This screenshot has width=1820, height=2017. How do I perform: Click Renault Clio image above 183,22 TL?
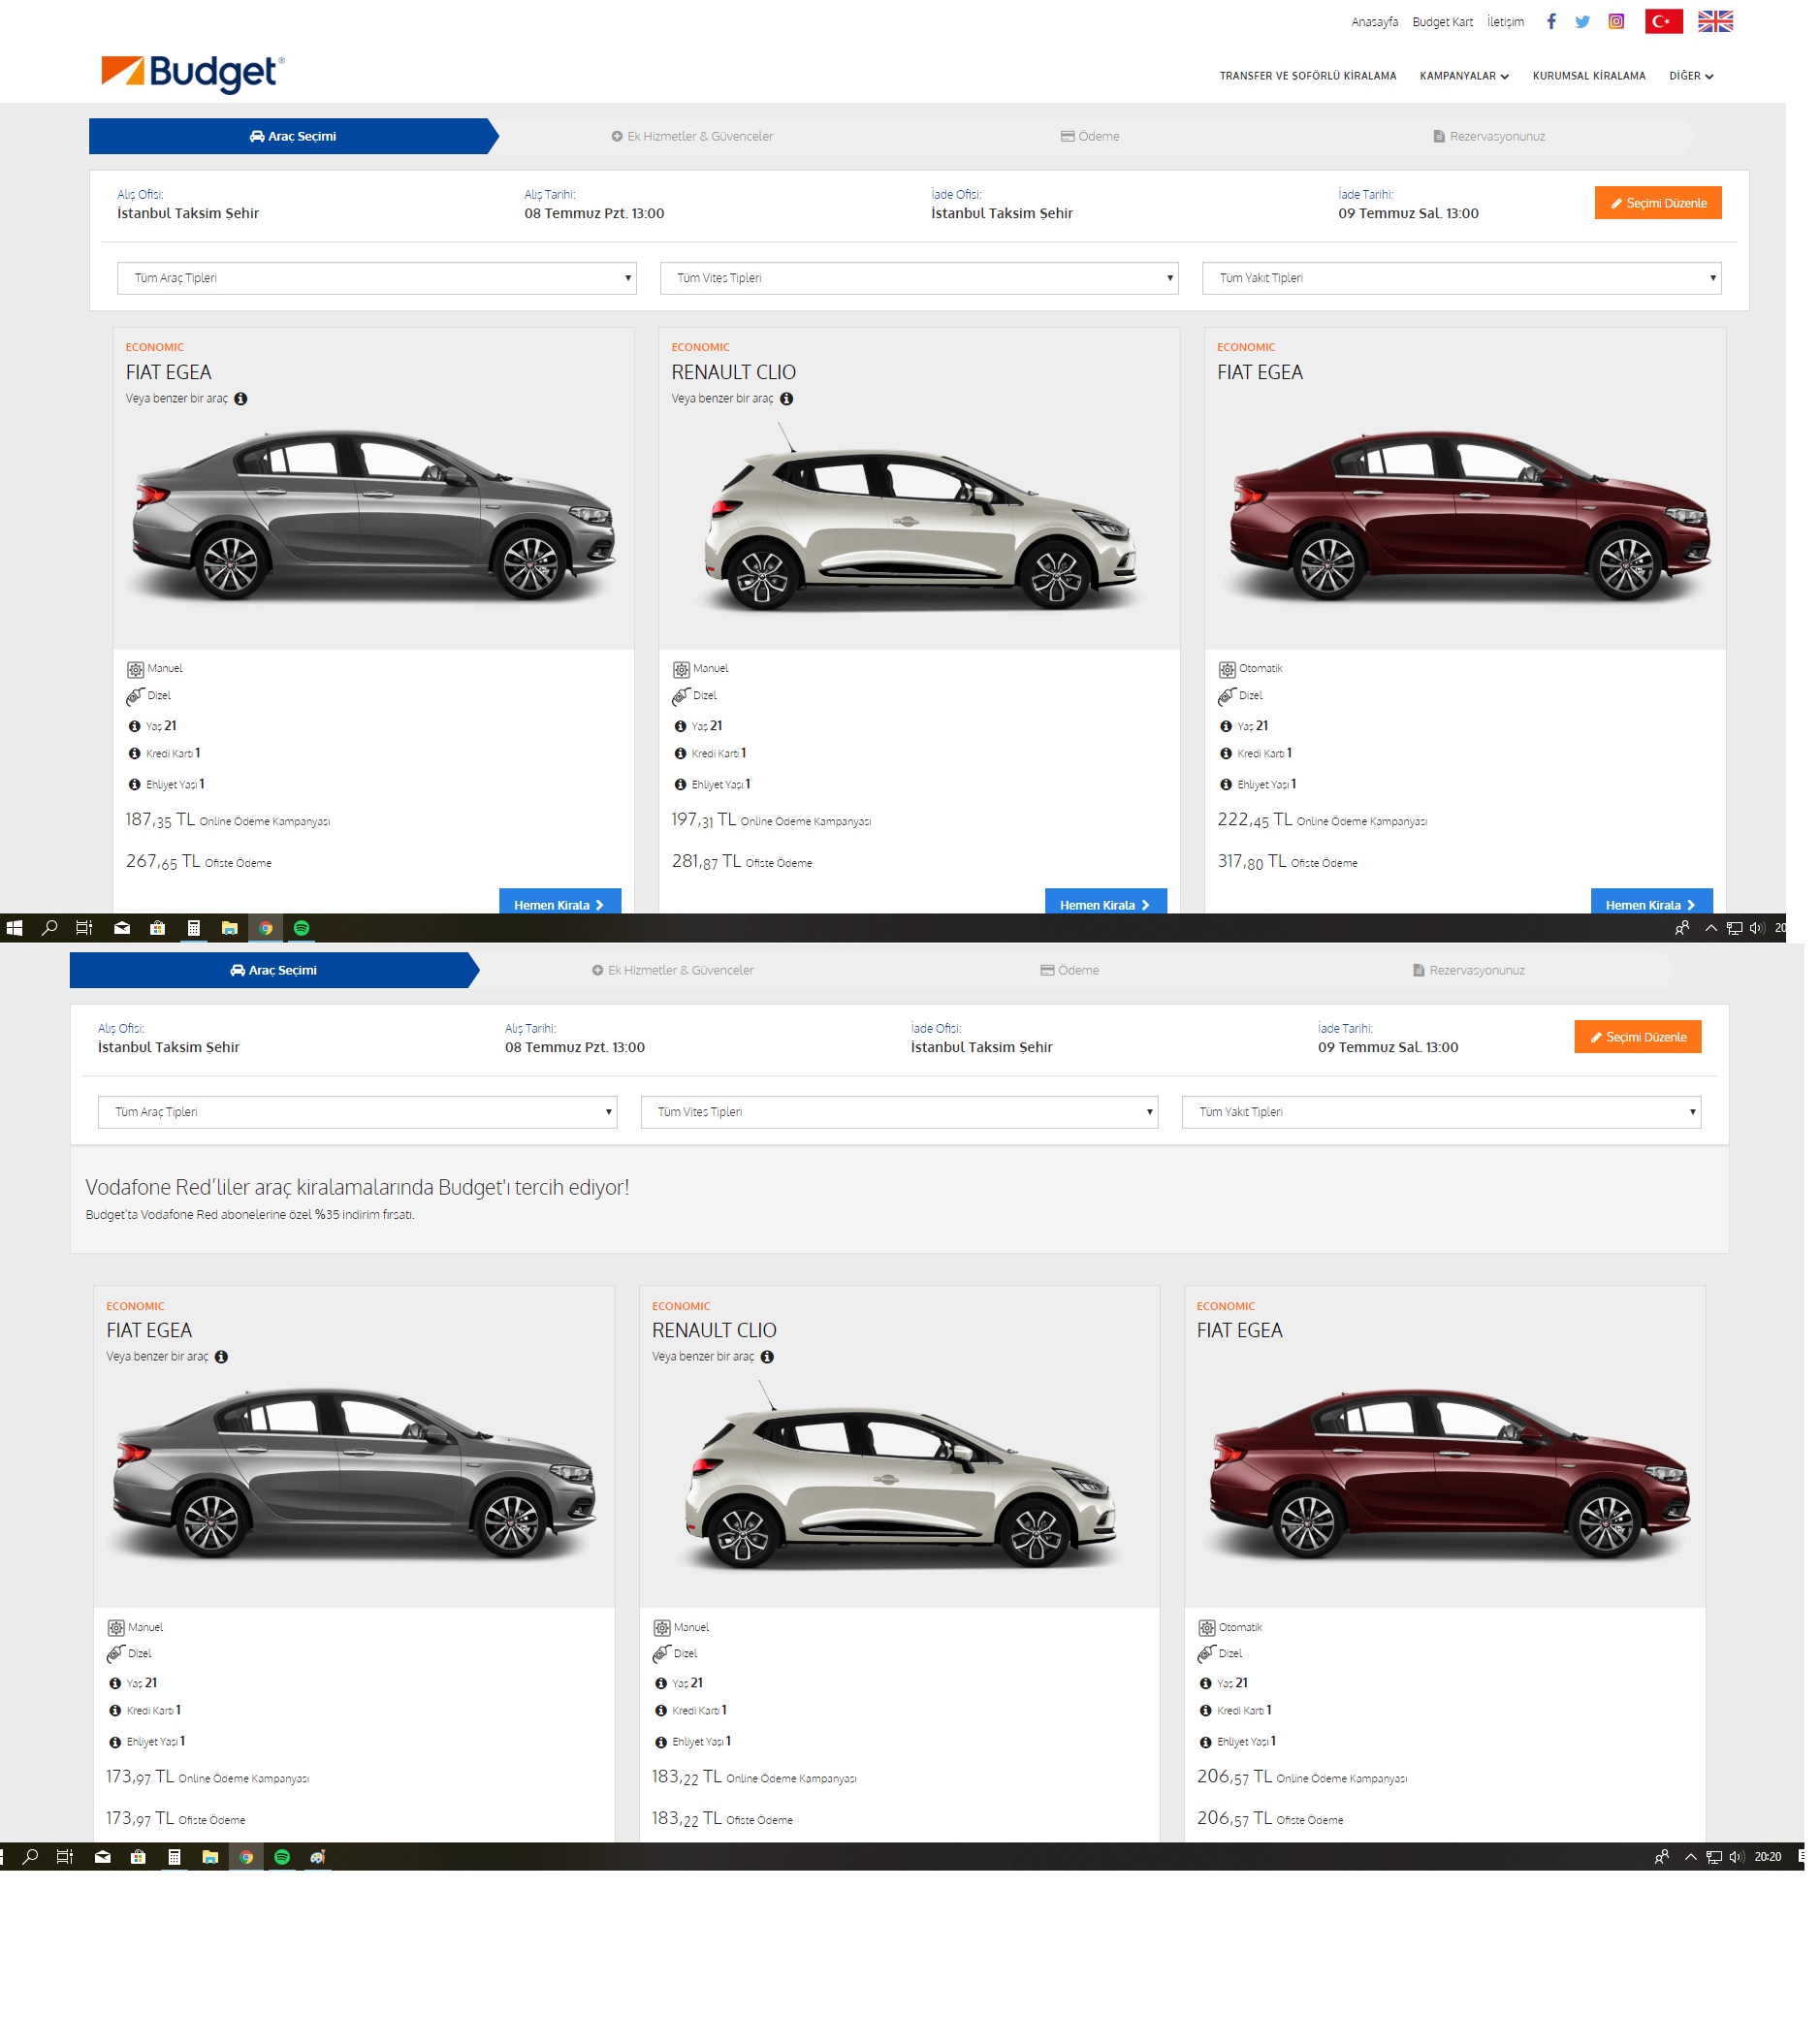coord(899,1475)
